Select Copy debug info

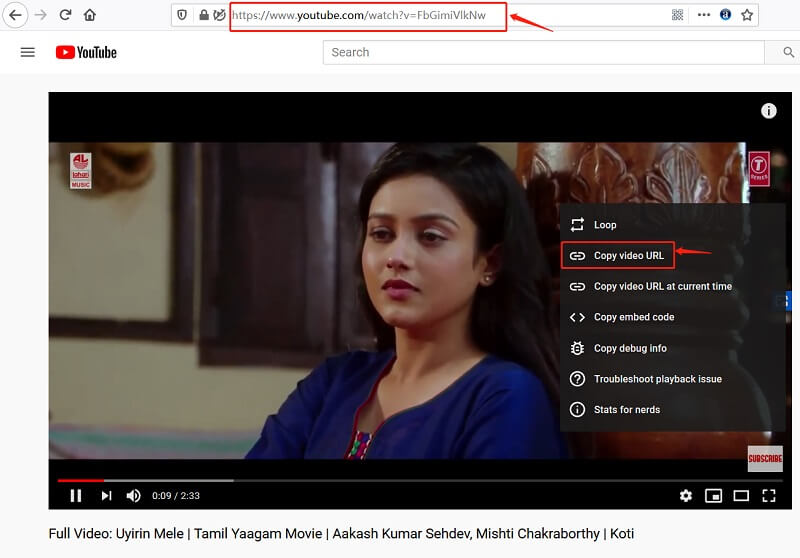tap(672, 348)
